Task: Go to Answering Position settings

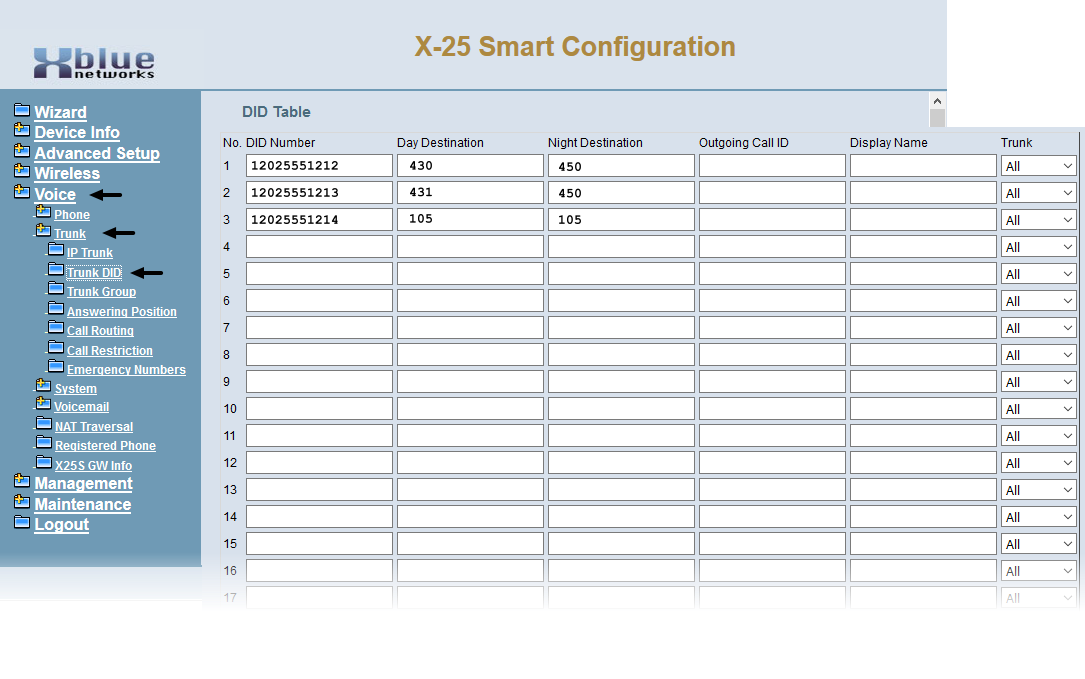Action: coord(121,312)
